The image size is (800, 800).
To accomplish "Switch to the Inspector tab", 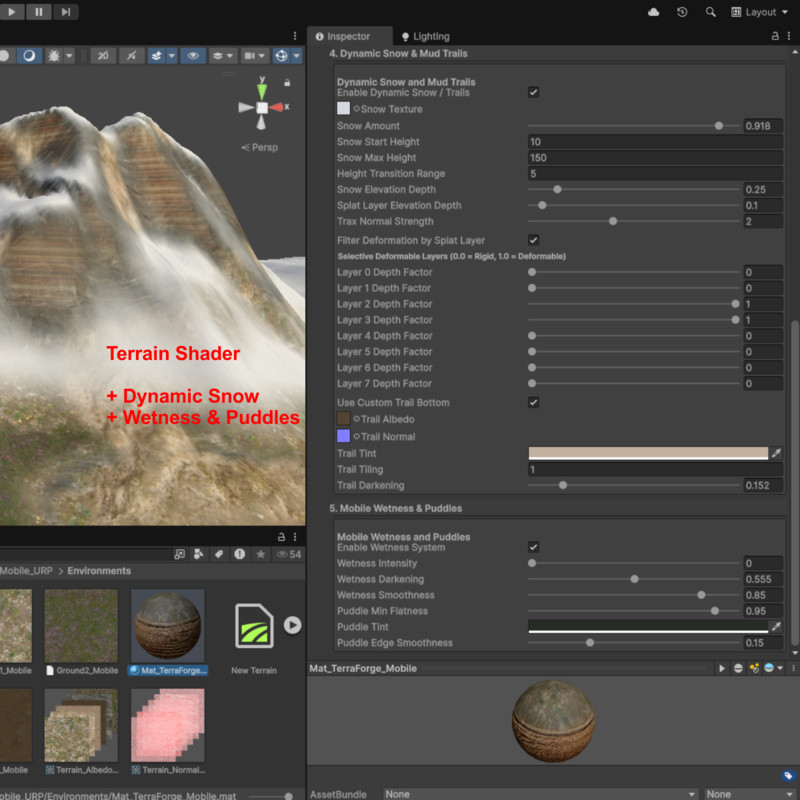I will tap(349, 36).
